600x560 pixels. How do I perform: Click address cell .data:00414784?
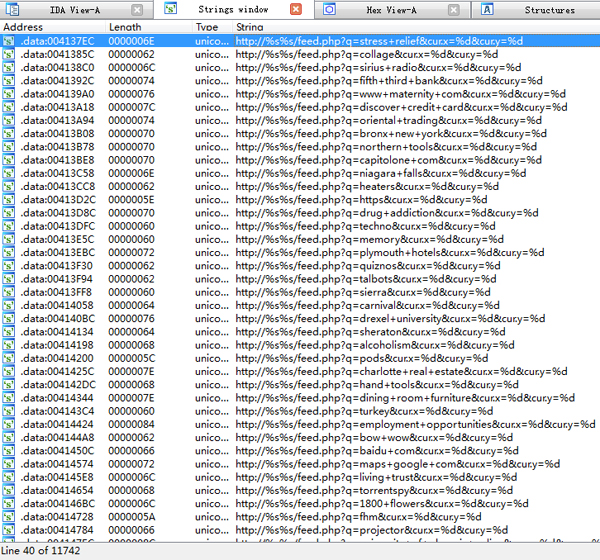click(57, 531)
